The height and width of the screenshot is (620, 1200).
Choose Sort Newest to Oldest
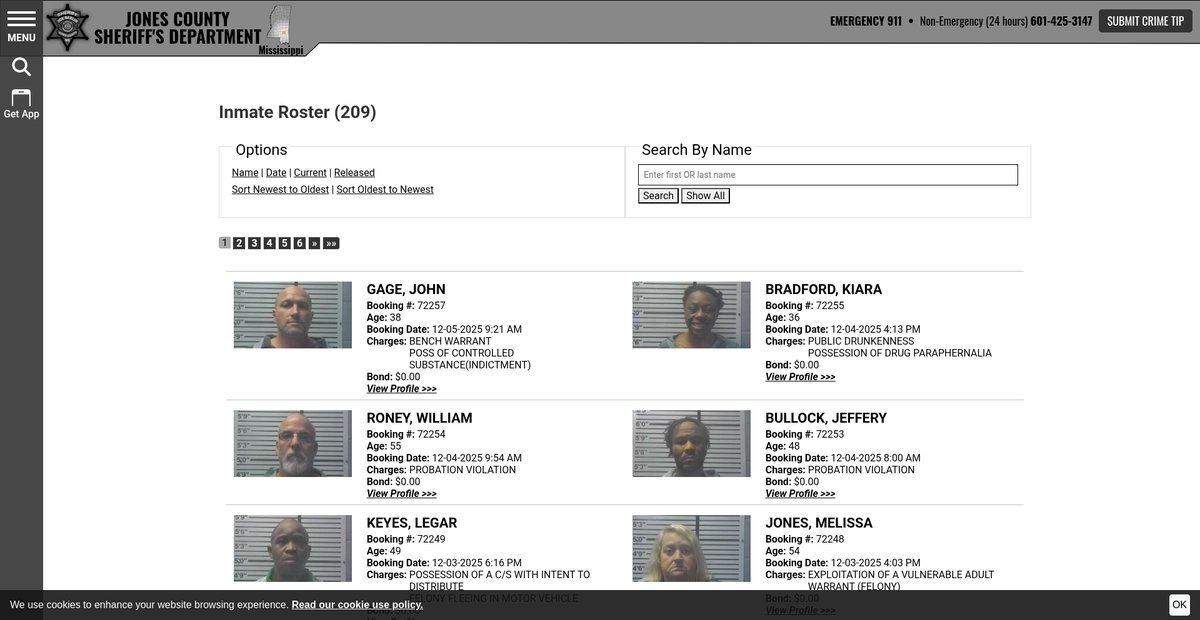point(280,190)
